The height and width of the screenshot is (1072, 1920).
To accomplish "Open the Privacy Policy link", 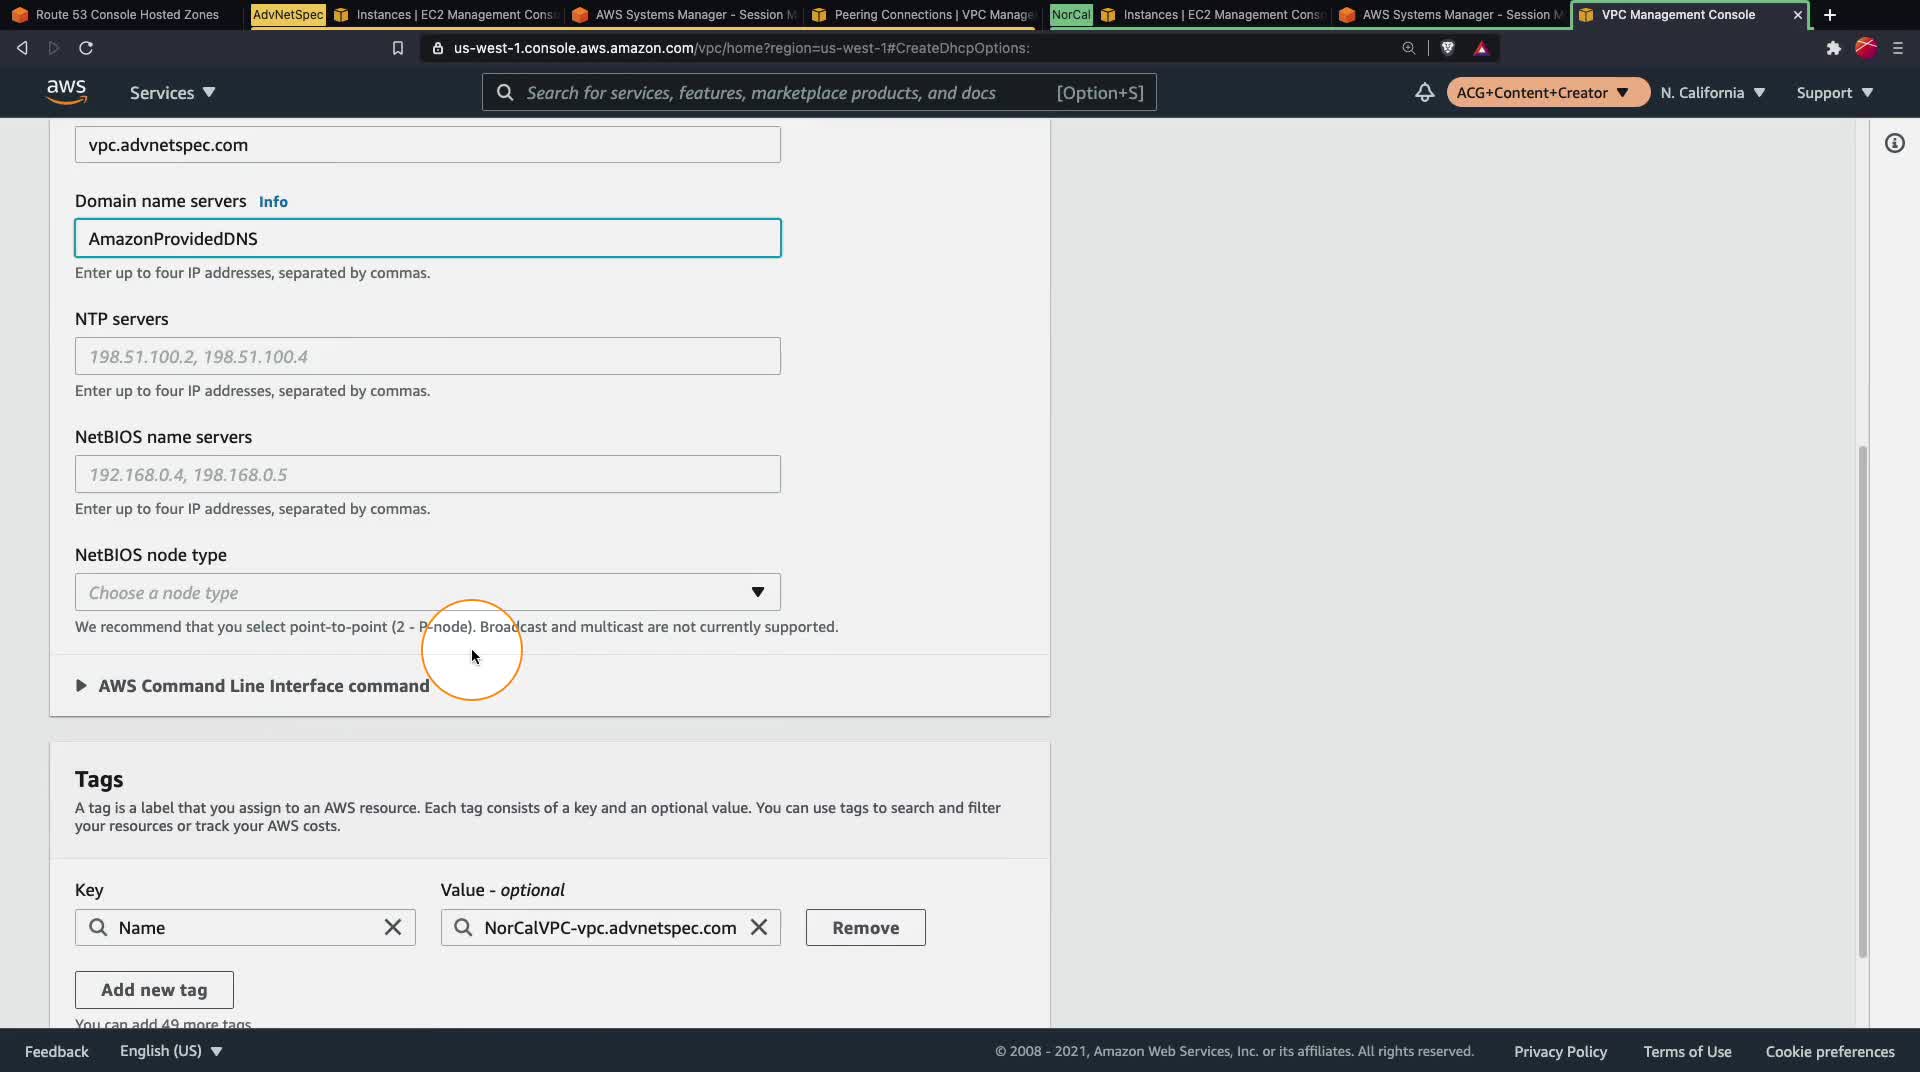I will [1560, 1051].
